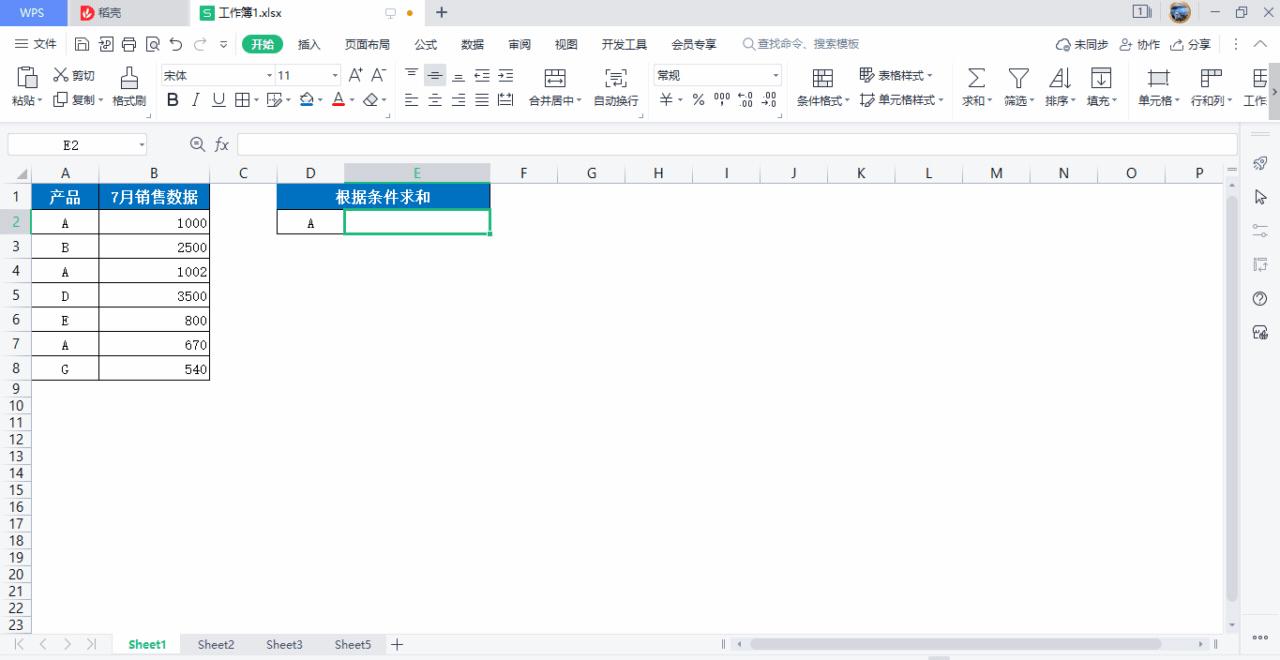Click the Sort (排序) icon
The width and height of the screenshot is (1280, 660).
1059,78
